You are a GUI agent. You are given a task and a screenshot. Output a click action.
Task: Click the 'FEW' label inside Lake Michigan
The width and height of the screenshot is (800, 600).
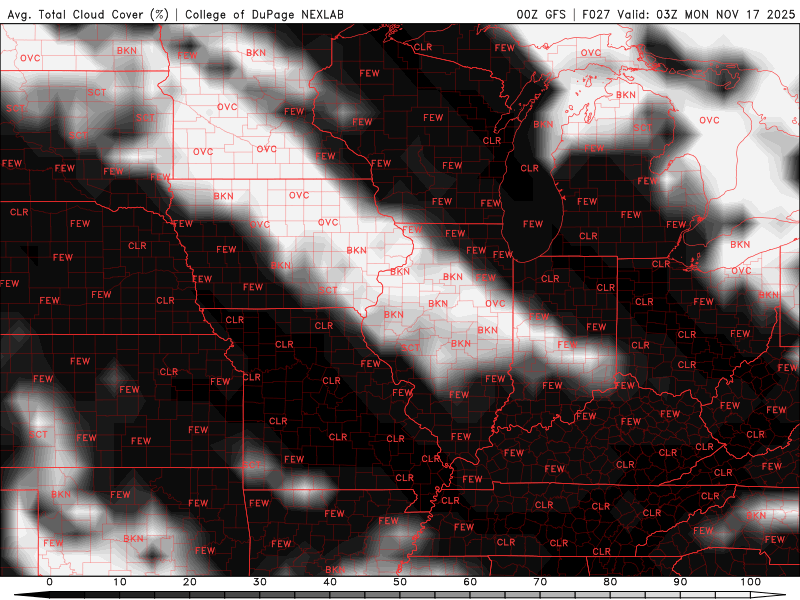[x=533, y=224]
